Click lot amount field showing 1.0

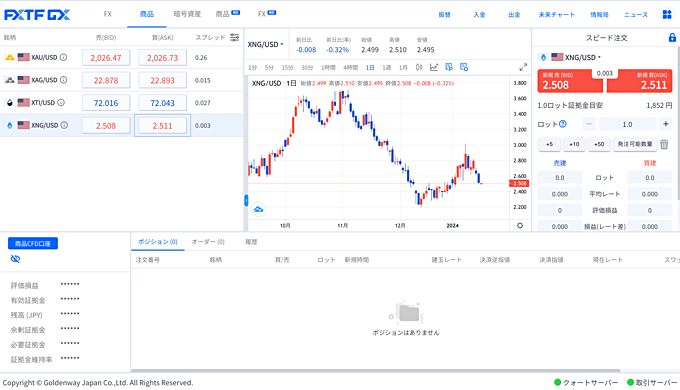[627, 124]
